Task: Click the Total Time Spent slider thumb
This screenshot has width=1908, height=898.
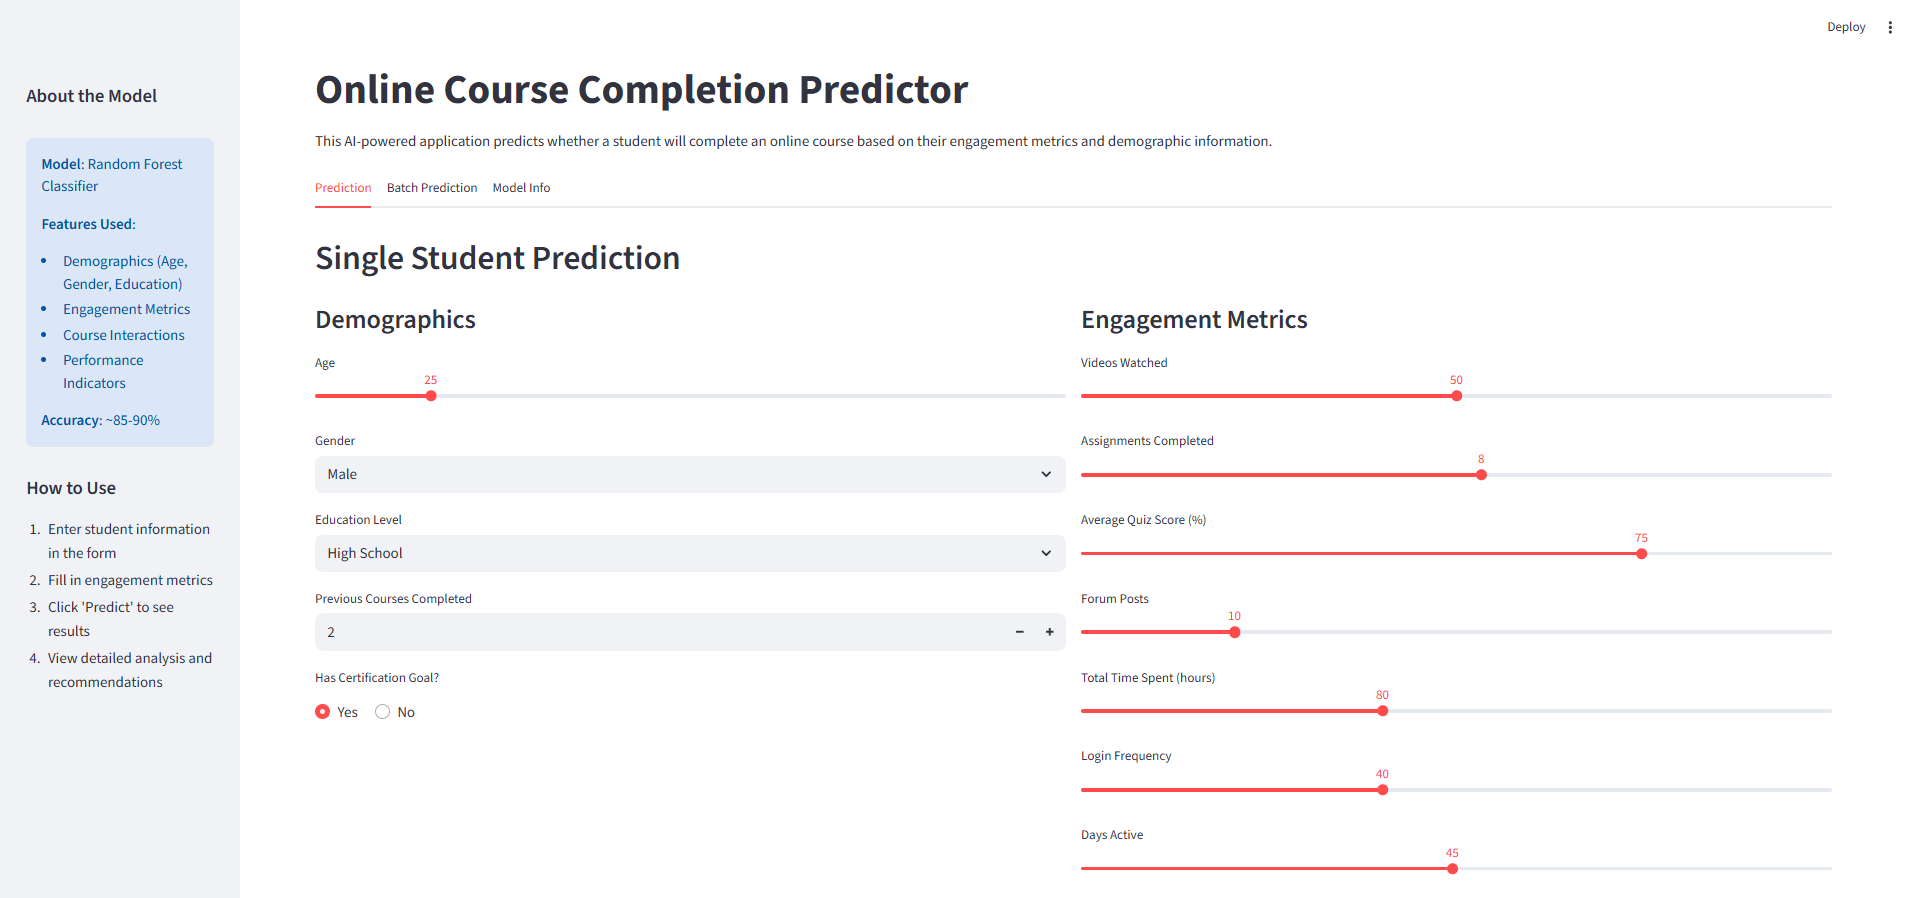Action: click(x=1382, y=711)
